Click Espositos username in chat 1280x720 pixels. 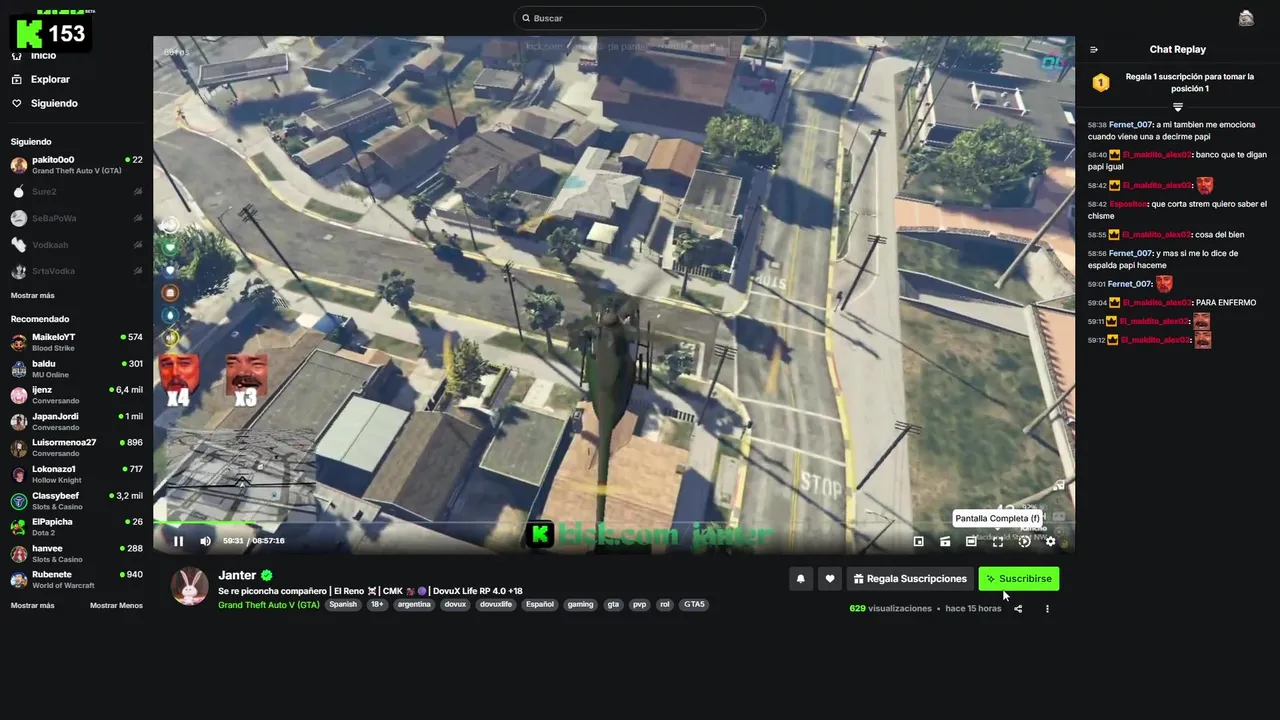tap(1128, 204)
